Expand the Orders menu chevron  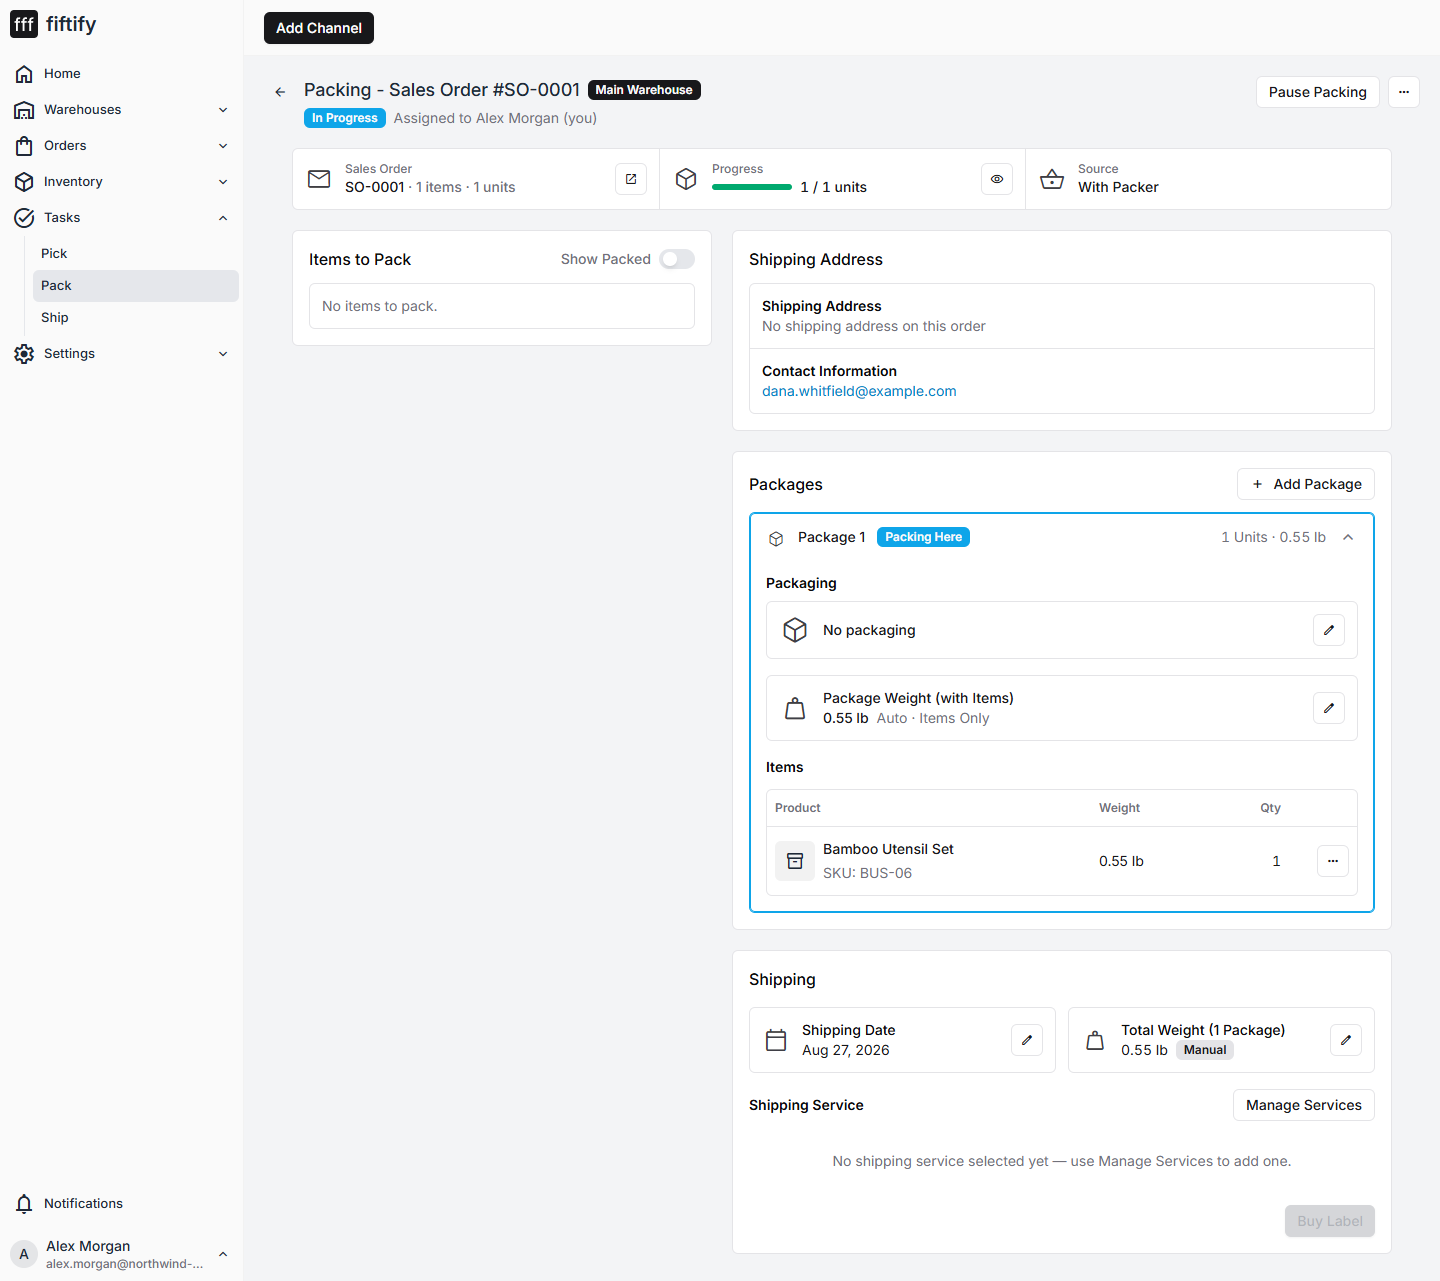point(223,146)
